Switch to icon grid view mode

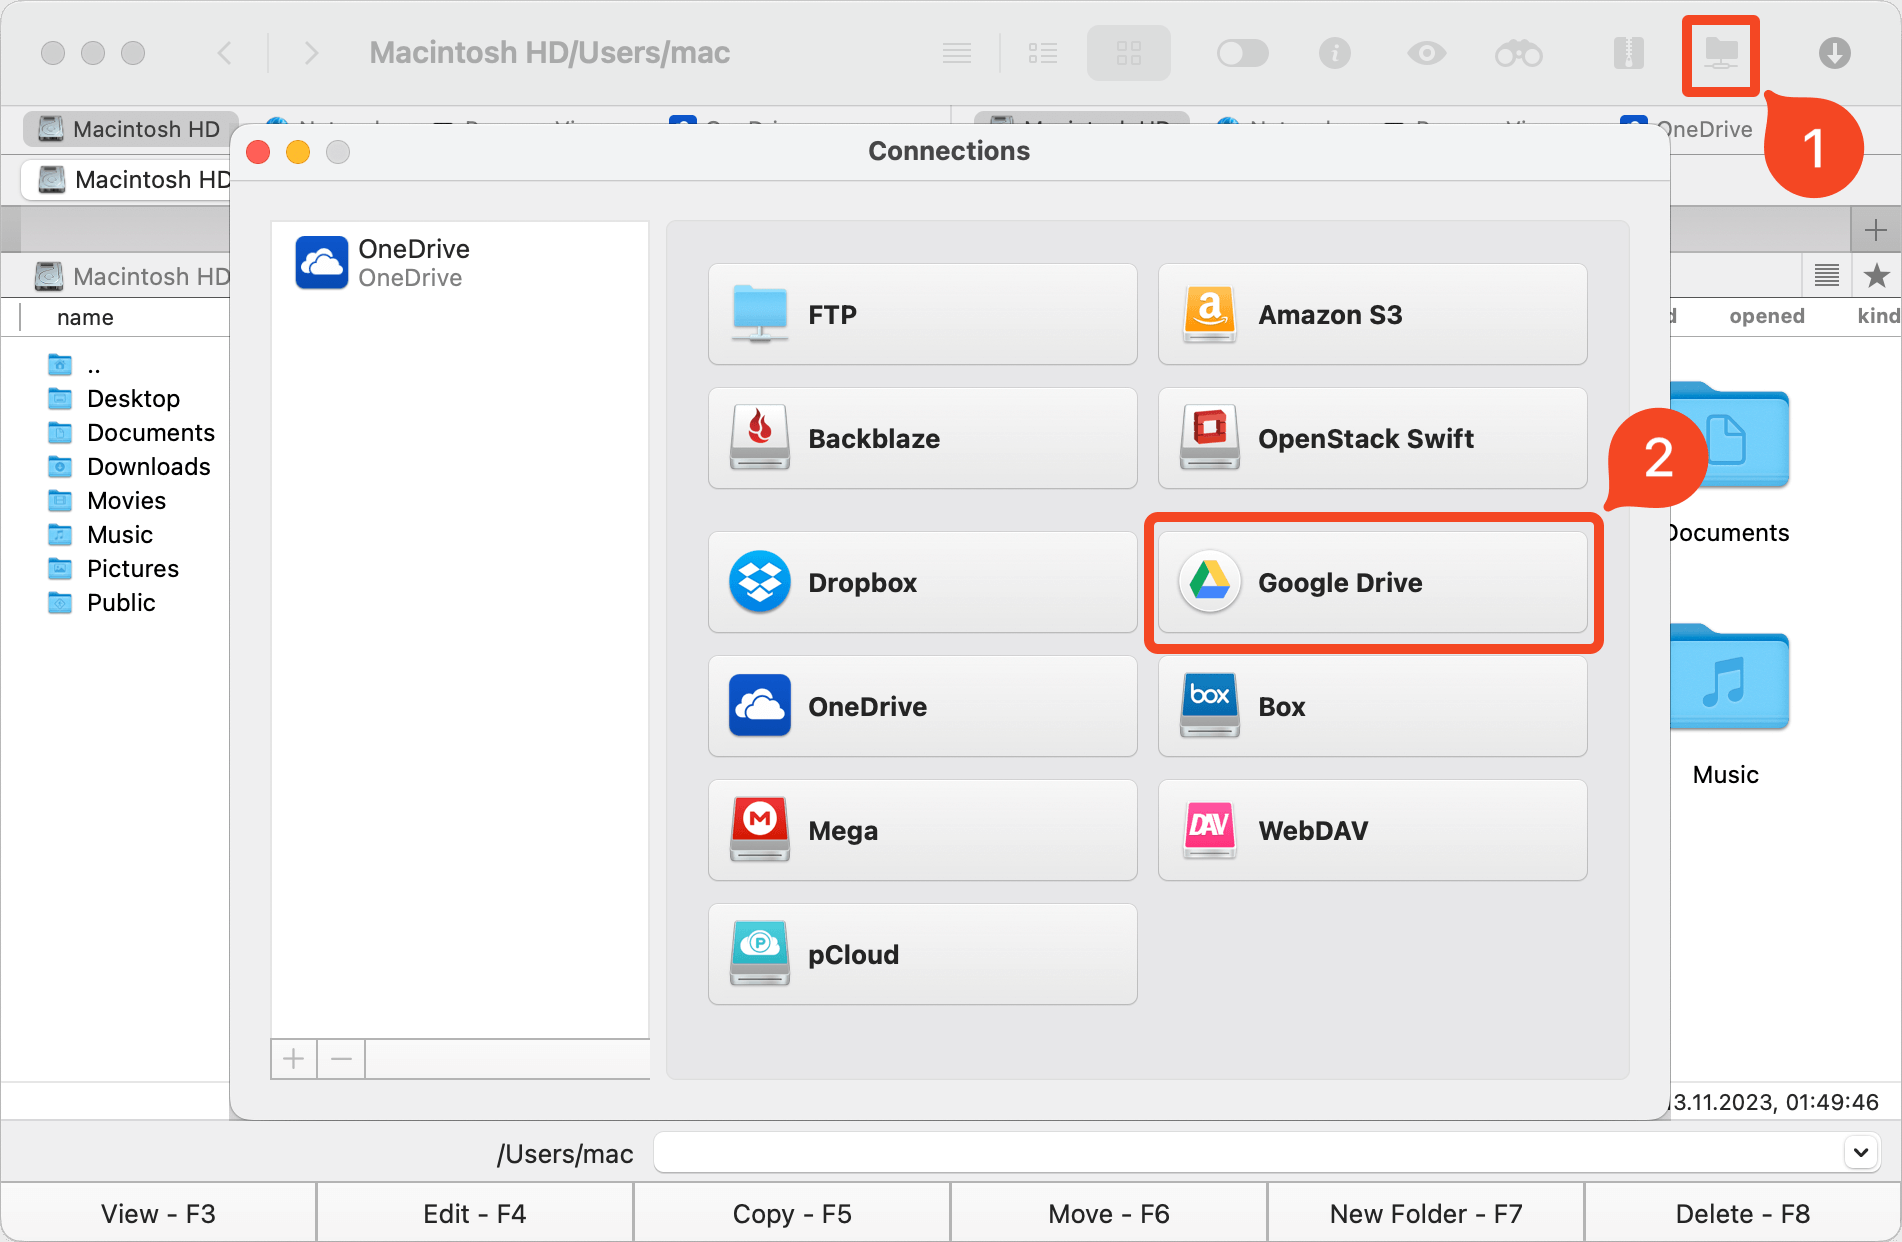point(1129,53)
